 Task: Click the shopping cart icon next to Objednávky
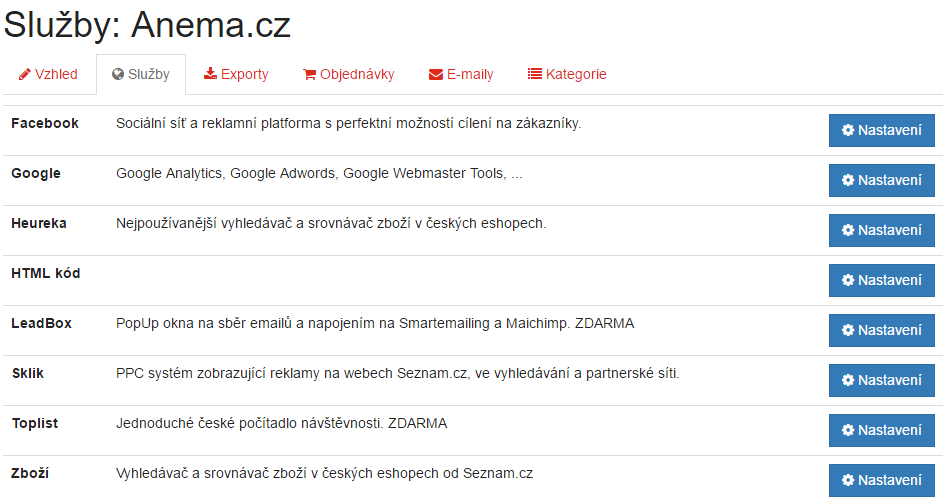(x=309, y=74)
